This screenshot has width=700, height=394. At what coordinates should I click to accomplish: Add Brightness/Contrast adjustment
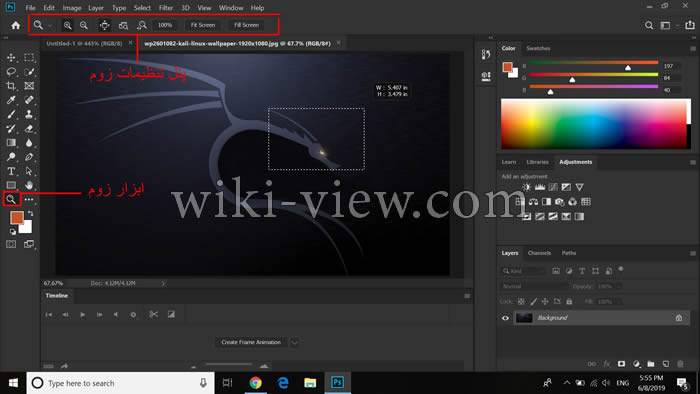(526, 187)
